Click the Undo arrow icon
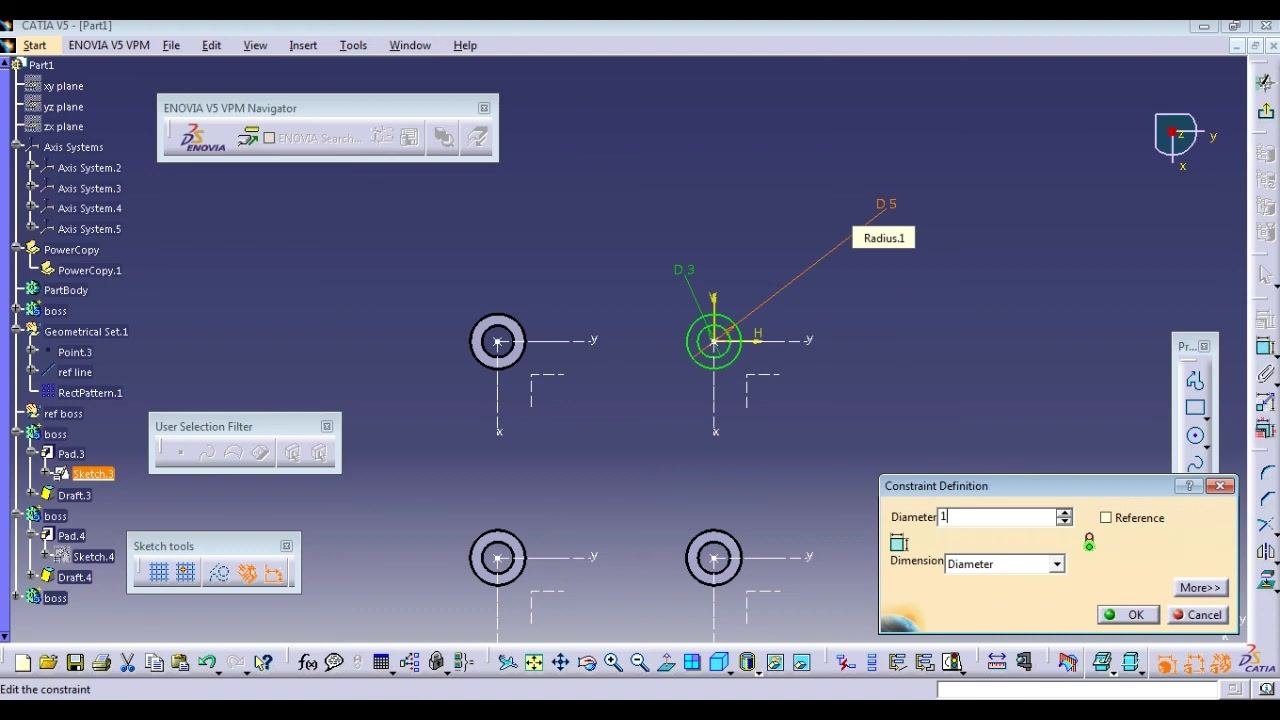Image resolution: width=1280 pixels, height=720 pixels. 207,662
